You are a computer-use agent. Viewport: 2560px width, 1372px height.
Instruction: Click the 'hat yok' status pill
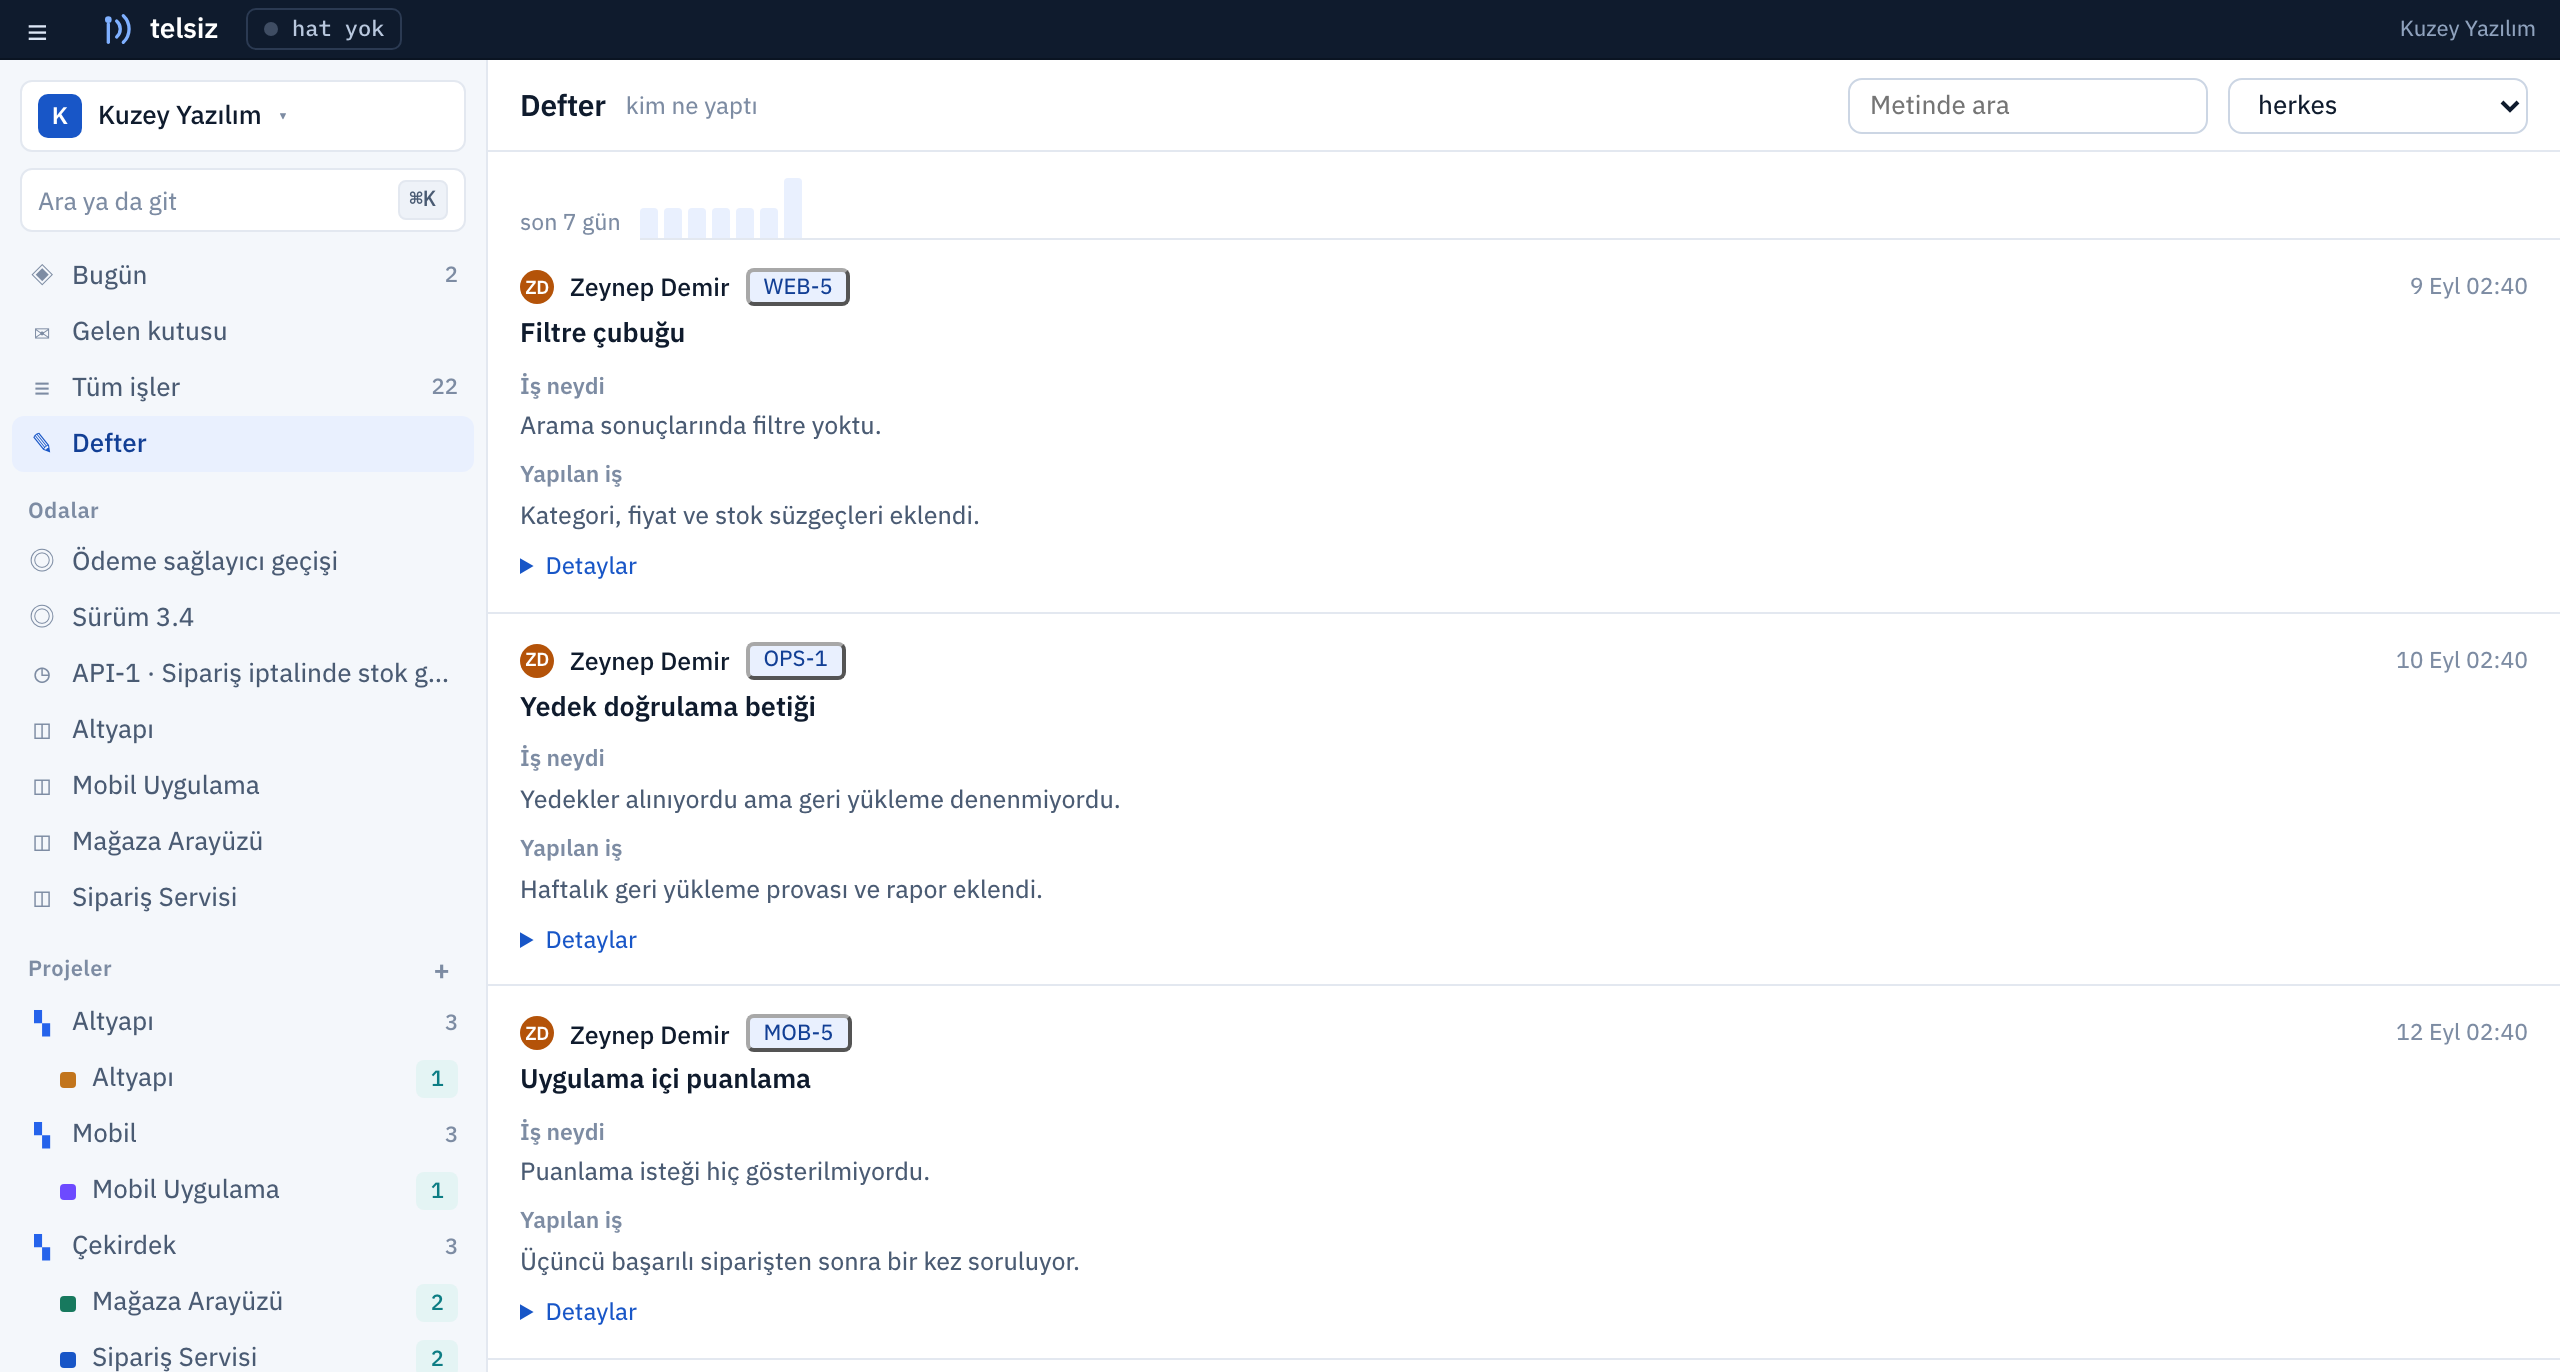[x=324, y=29]
